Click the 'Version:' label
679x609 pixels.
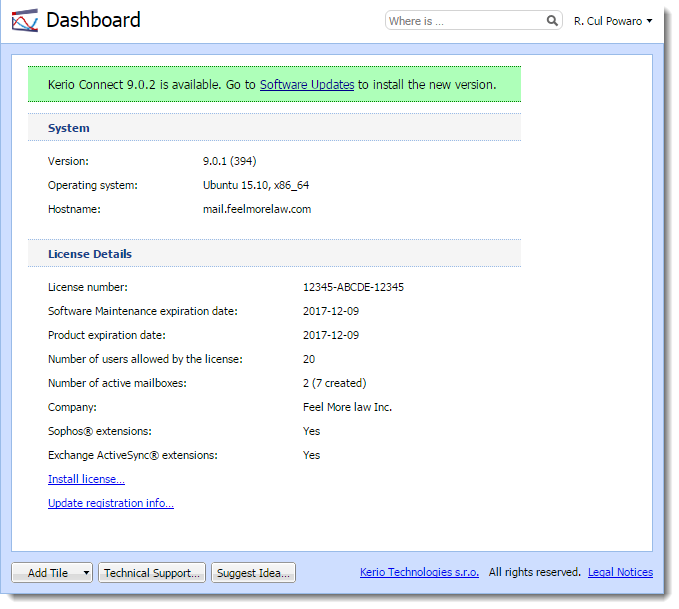tap(68, 161)
